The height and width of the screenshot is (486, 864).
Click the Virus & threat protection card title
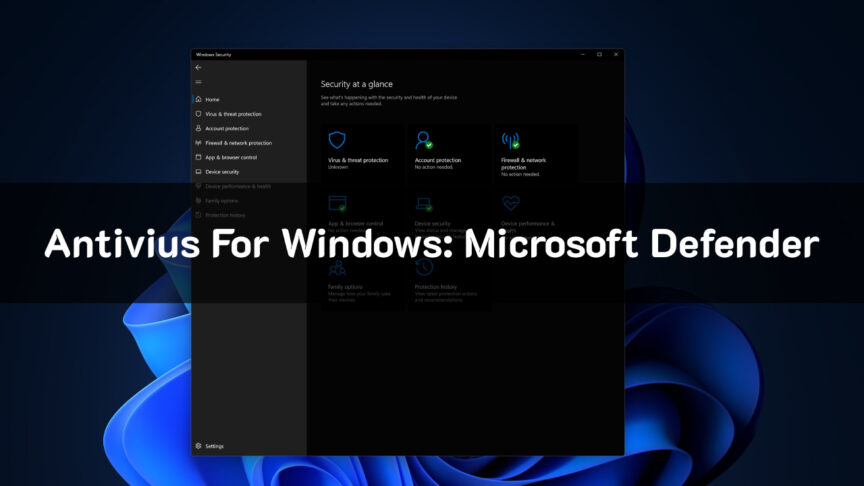coord(358,160)
